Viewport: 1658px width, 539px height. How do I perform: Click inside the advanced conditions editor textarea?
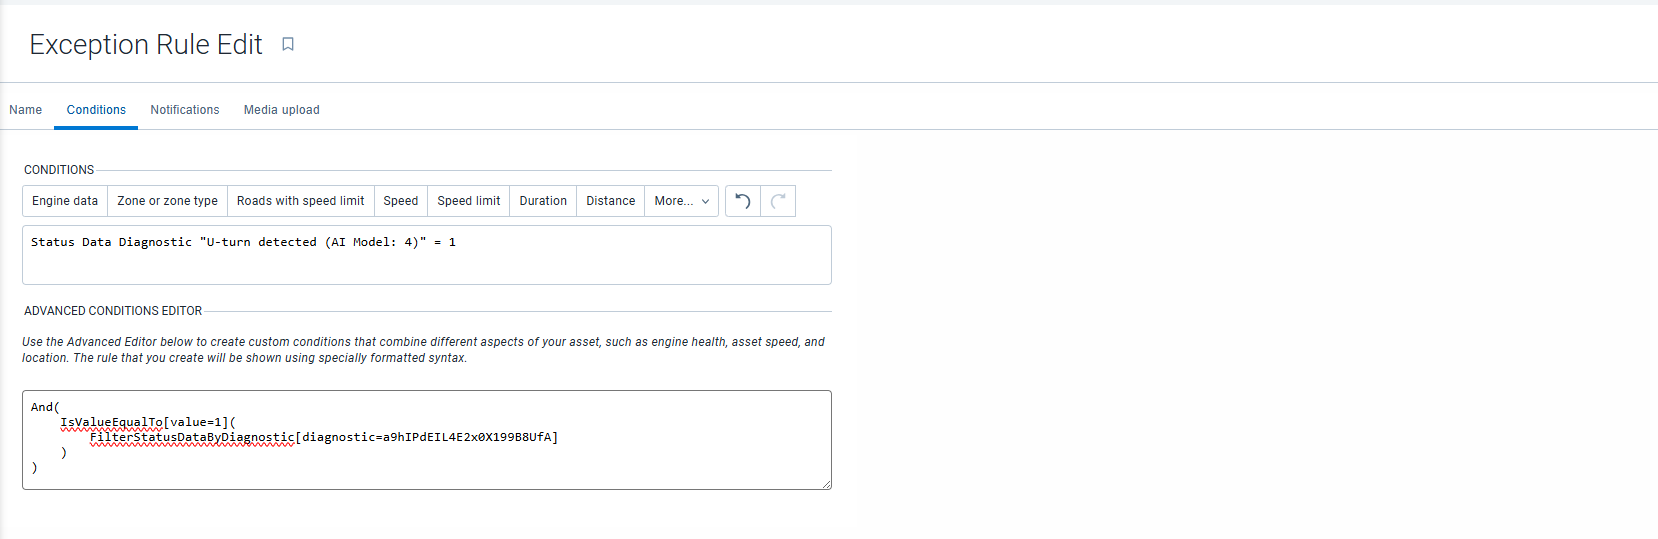click(427, 440)
